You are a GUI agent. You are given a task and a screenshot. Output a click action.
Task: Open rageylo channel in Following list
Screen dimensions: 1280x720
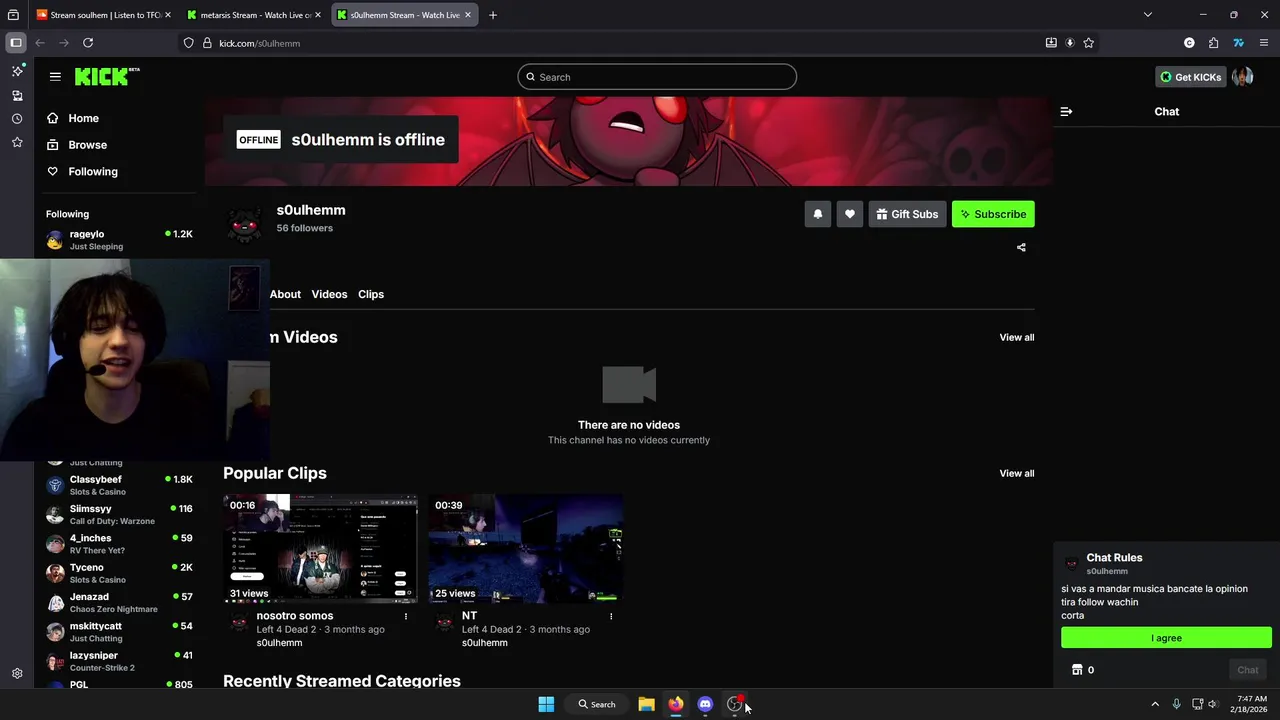click(119, 240)
